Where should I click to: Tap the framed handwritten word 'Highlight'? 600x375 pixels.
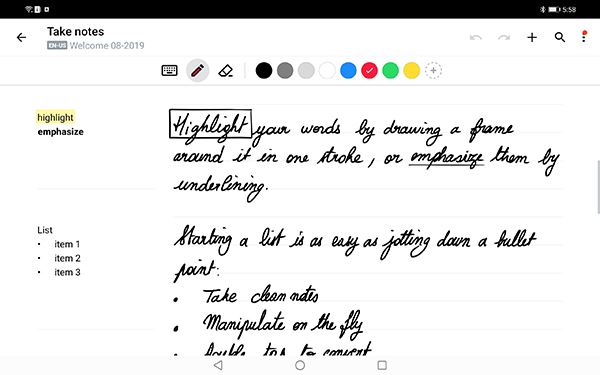pos(210,124)
